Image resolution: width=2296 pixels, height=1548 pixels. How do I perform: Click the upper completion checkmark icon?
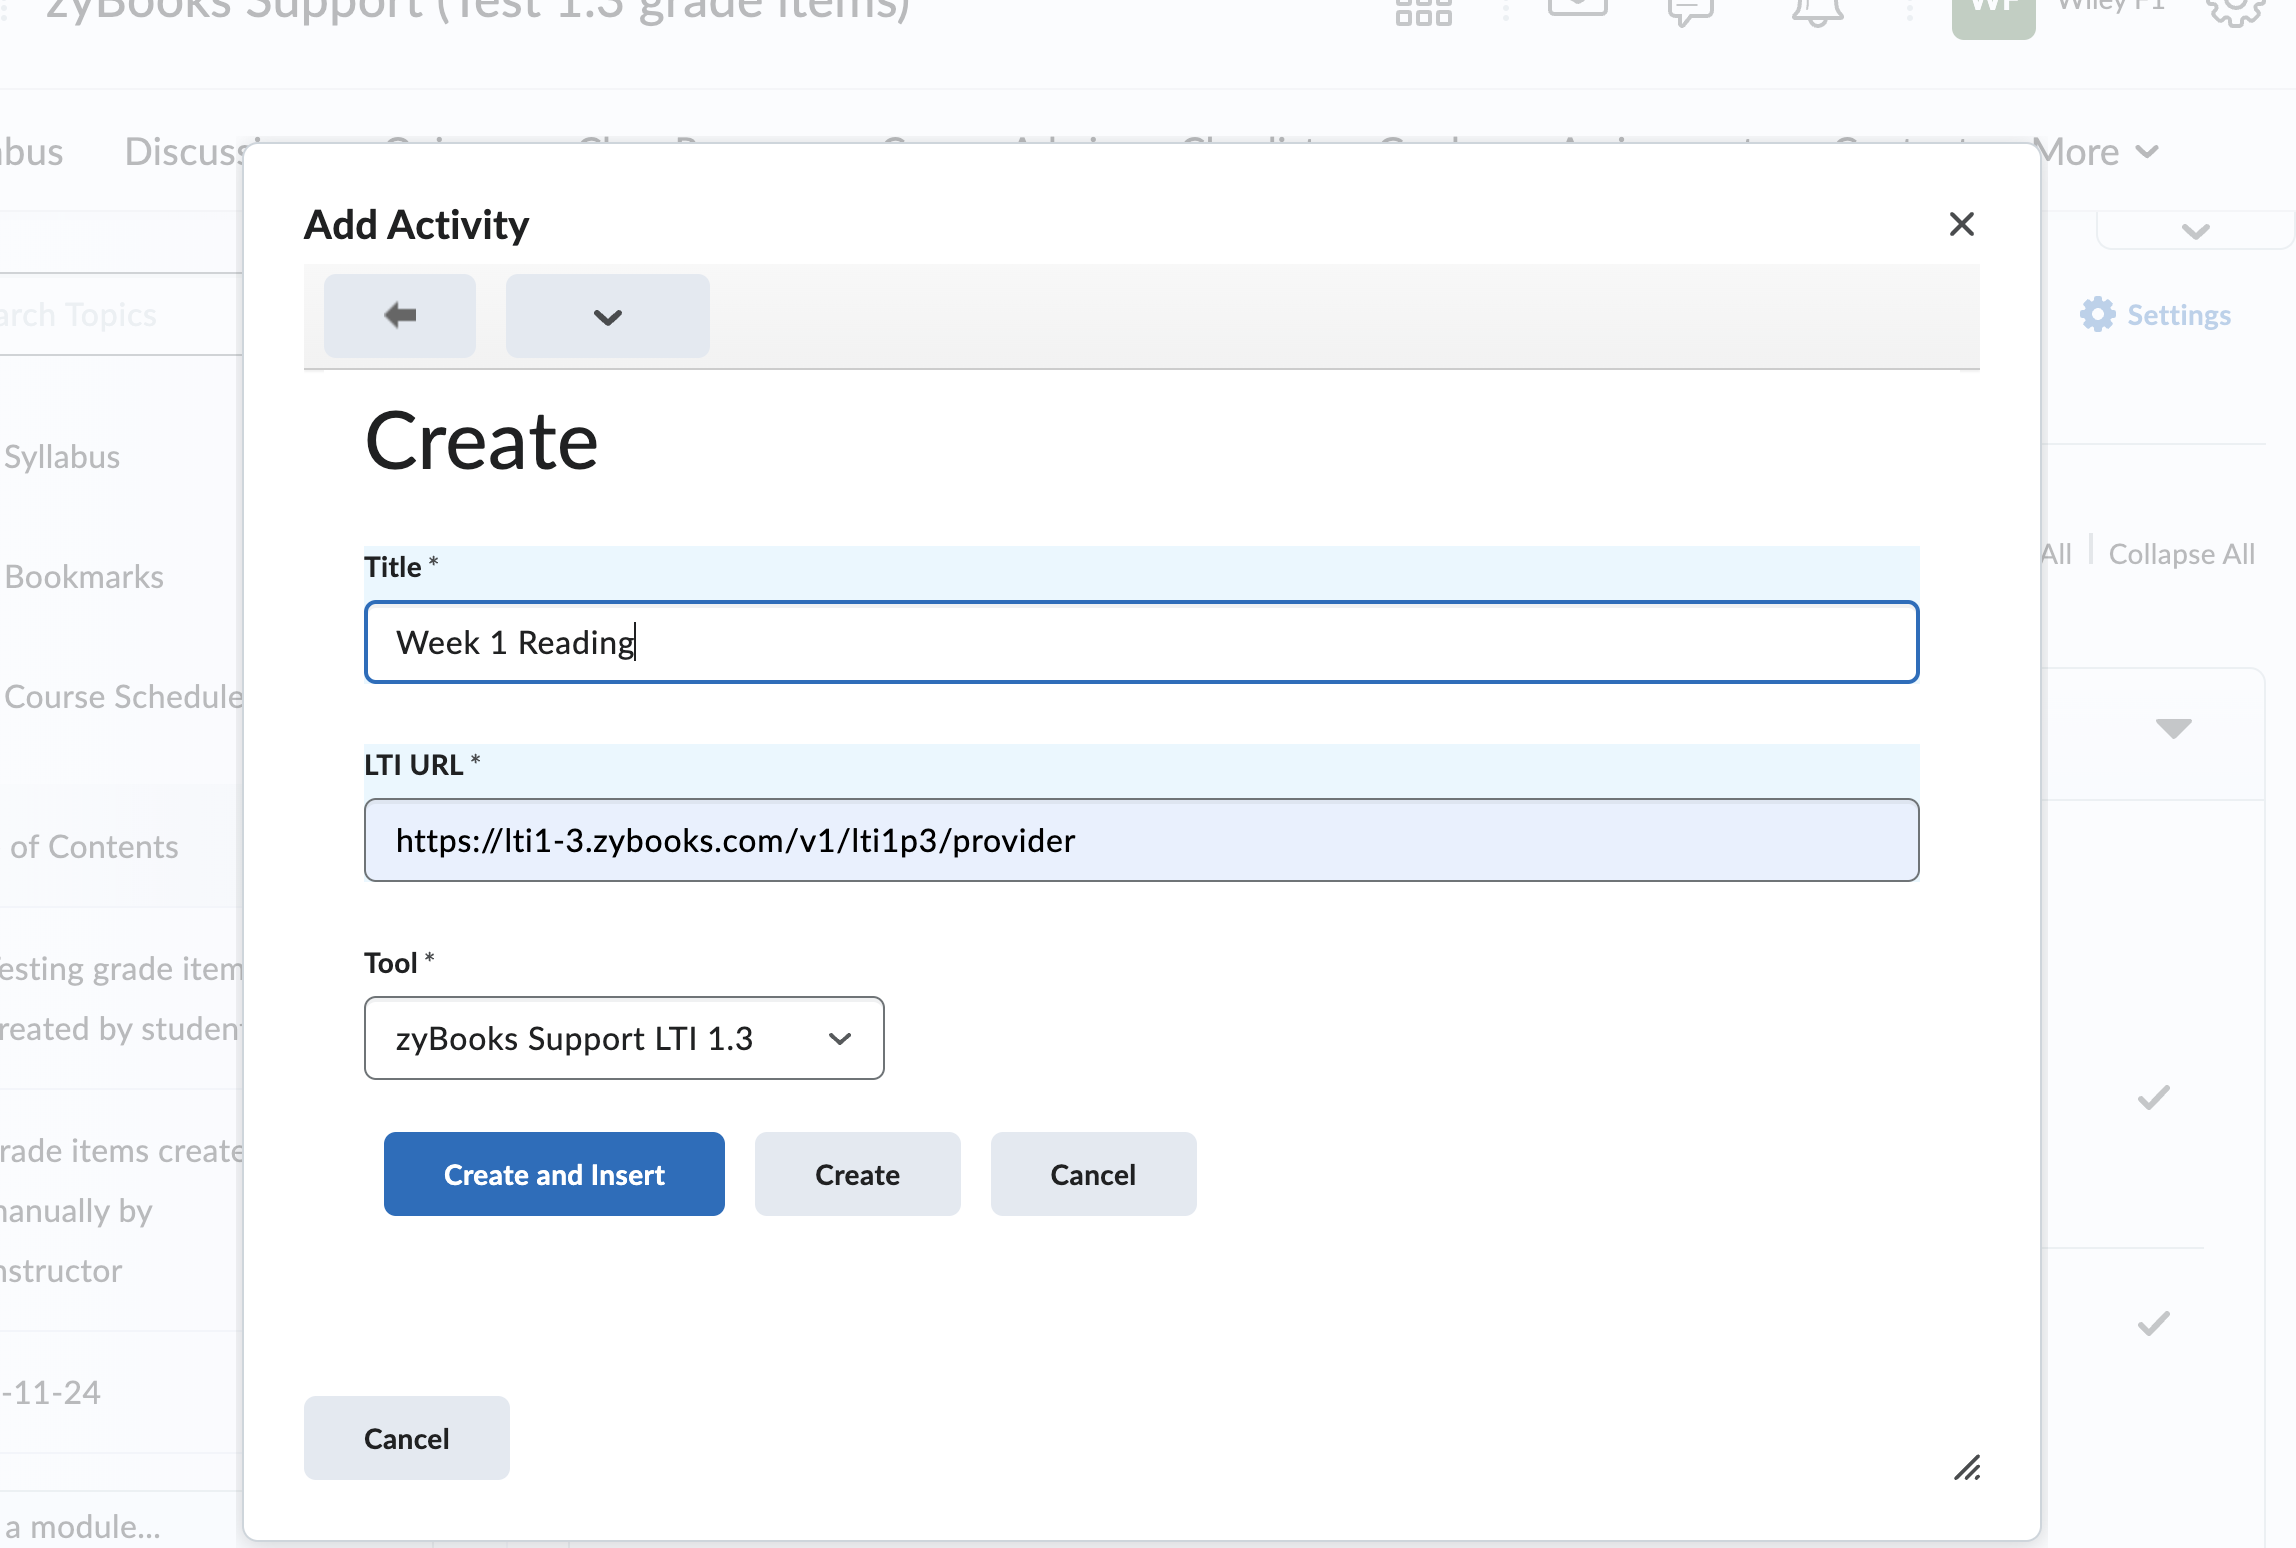point(2153,1098)
